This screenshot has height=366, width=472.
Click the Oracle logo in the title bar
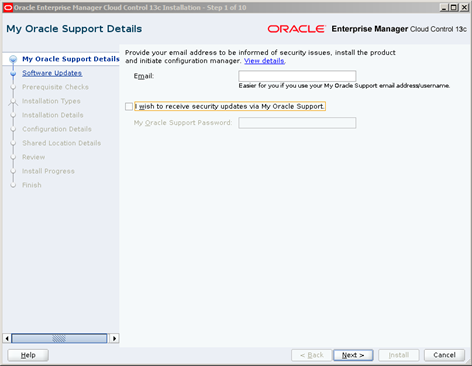pyautogui.click(x=8, y=7)
